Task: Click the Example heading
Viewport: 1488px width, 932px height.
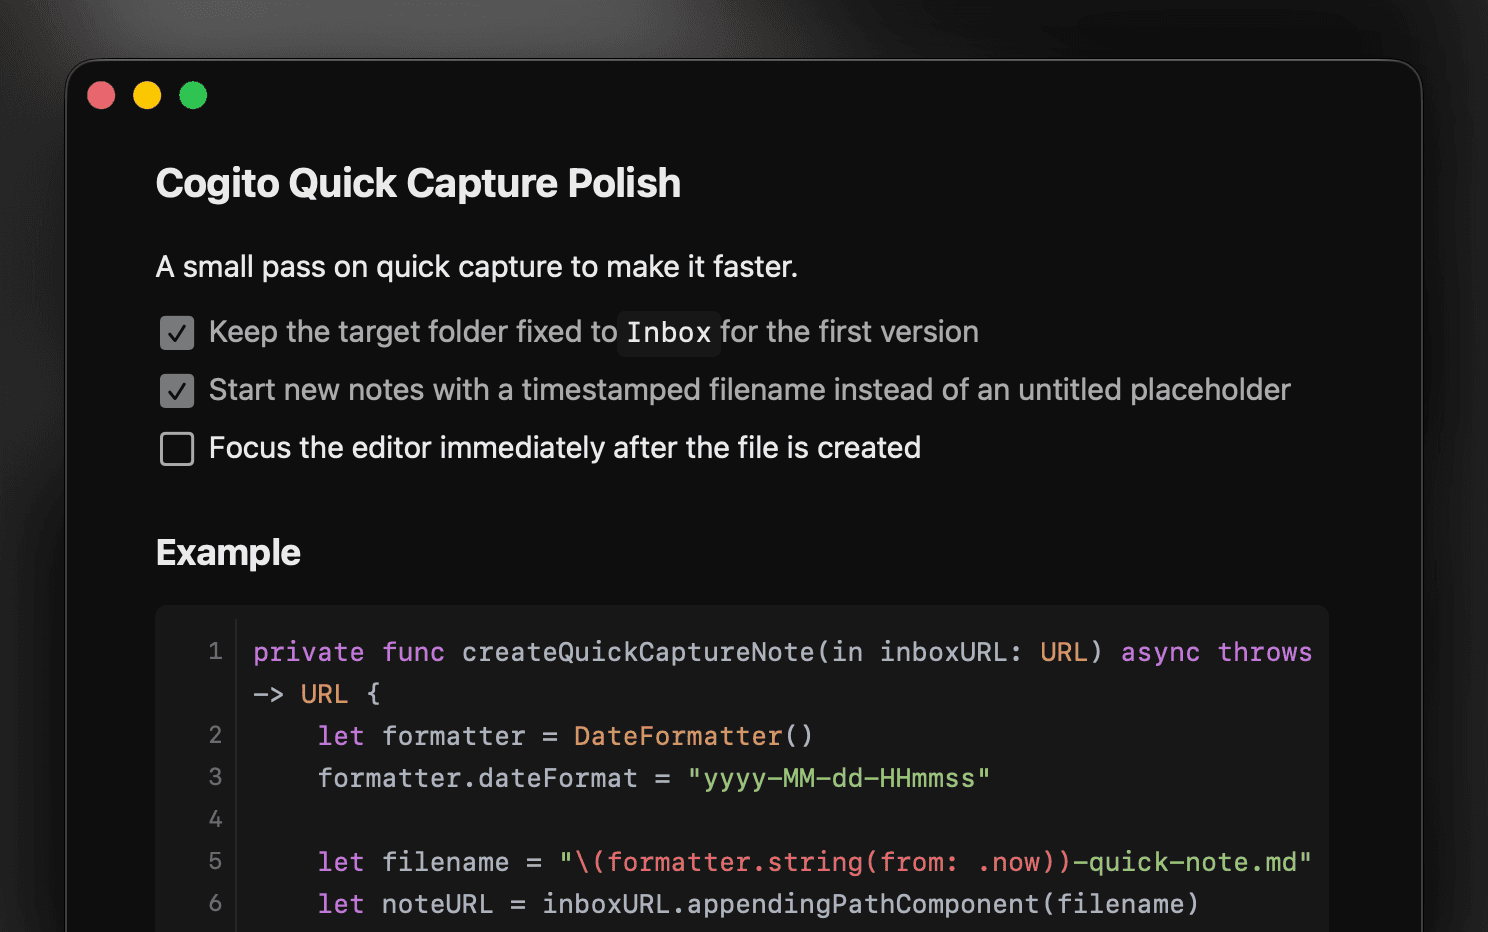Action: click(228, 553)
